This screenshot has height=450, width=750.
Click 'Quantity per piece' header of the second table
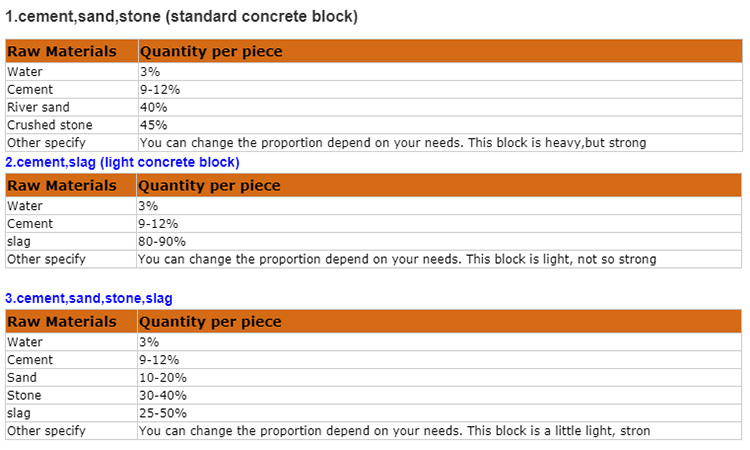coord(210,185)
